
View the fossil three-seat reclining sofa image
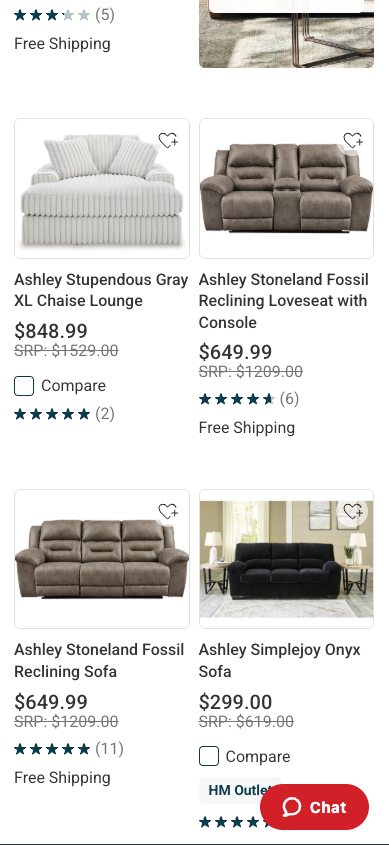click(102, 559)
